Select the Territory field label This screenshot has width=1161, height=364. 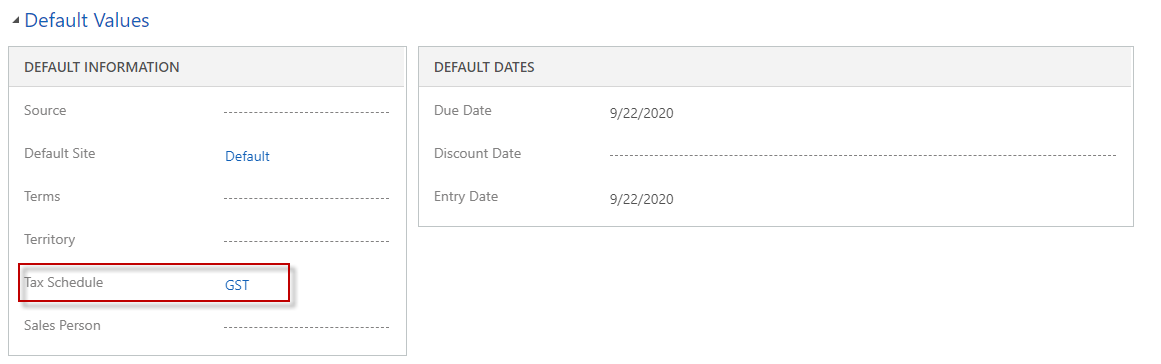coord(50,240)
